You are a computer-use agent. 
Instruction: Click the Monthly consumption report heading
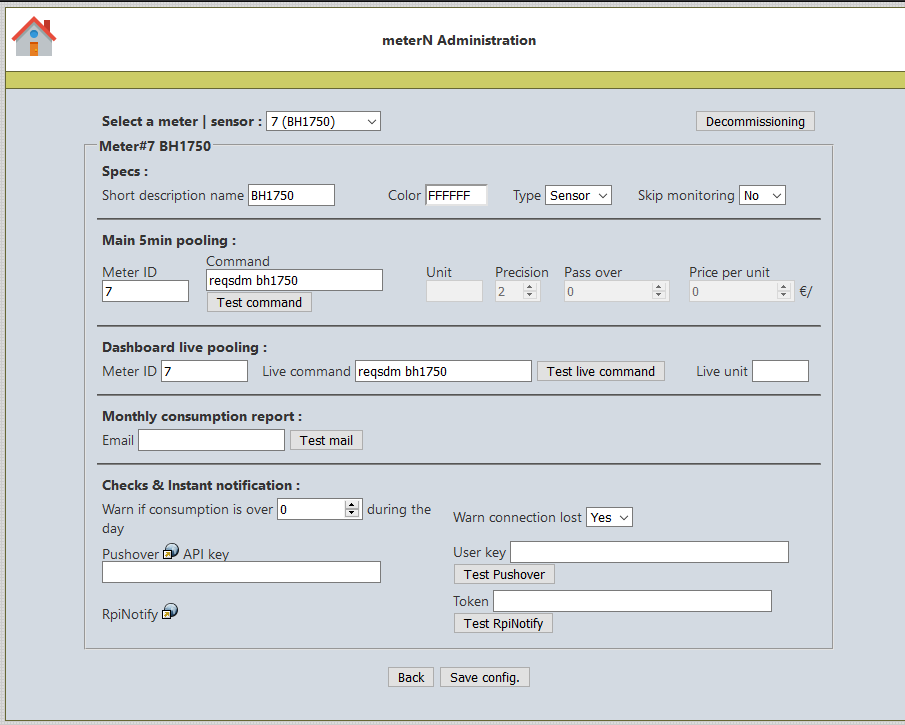pos(201,416)
